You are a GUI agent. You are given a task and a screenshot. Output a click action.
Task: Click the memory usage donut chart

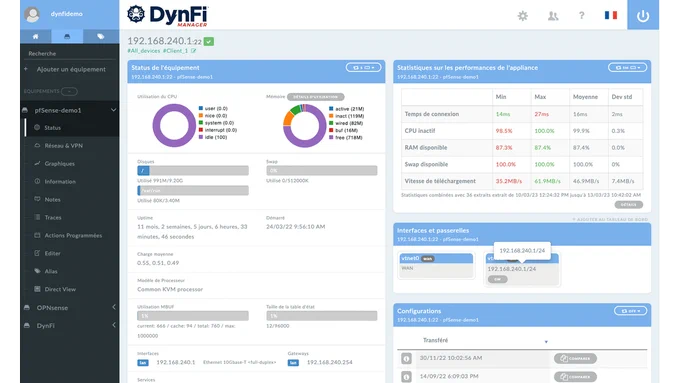click(x=304, y=126)
